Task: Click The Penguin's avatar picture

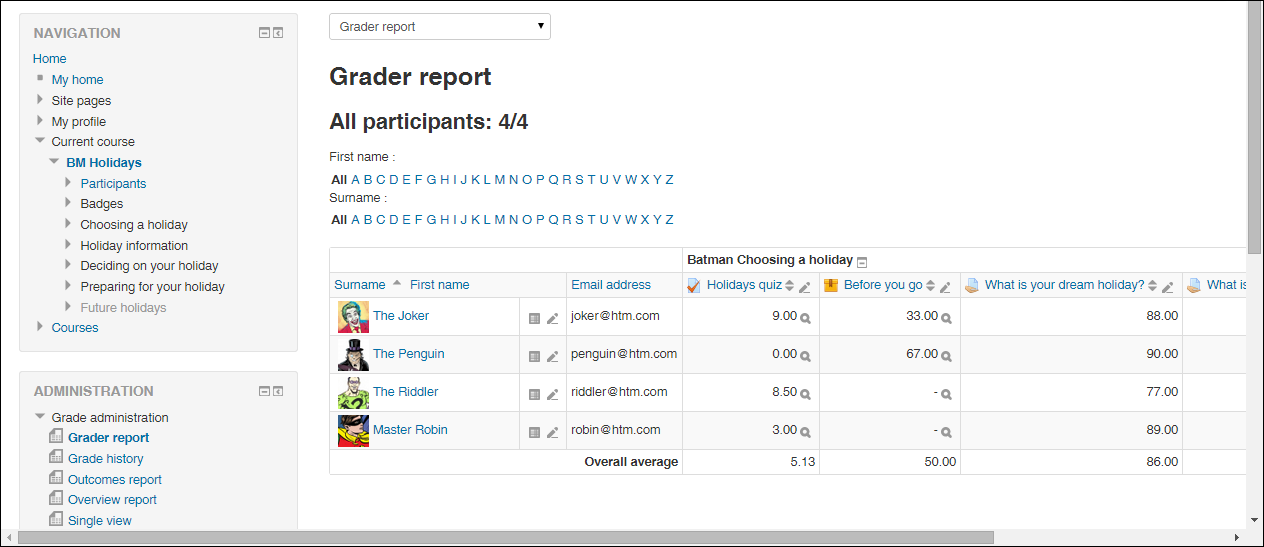Action: pyautogui.click(x=353, y=355)
